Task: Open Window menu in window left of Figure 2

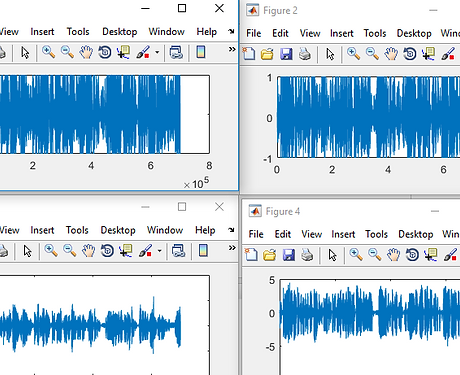Action: pyautogui.click(x=167, y=32)
